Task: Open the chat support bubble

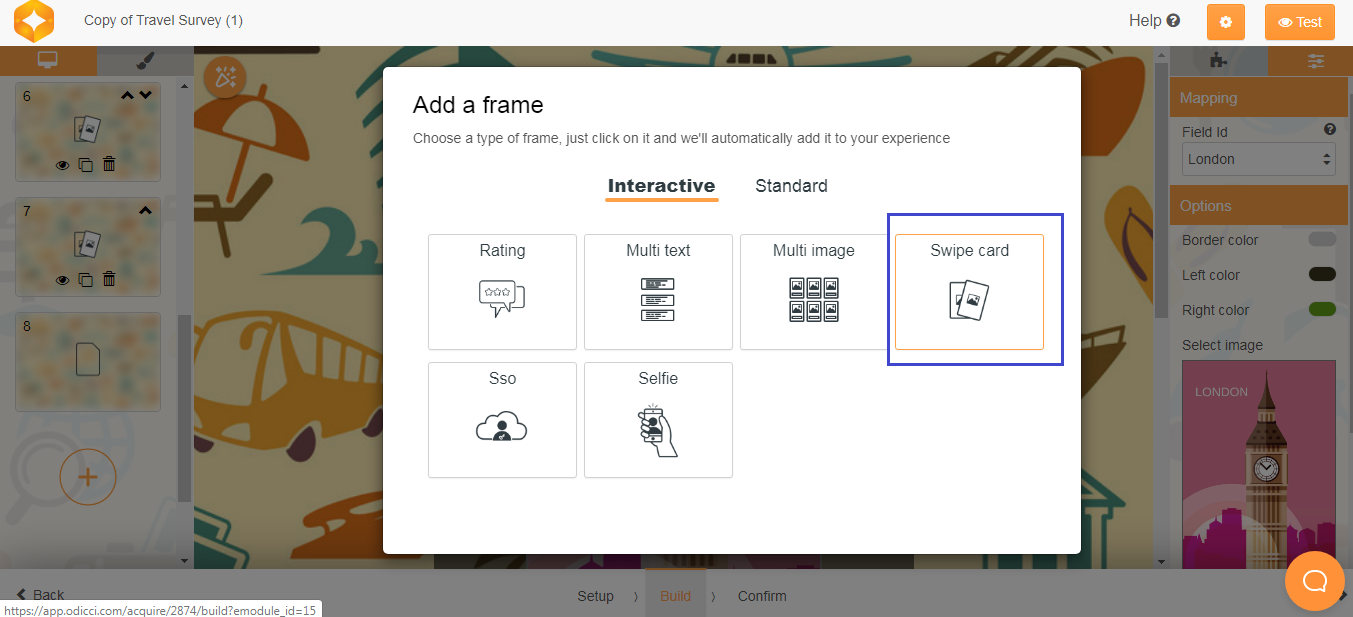Action: tap(1314, 580)
